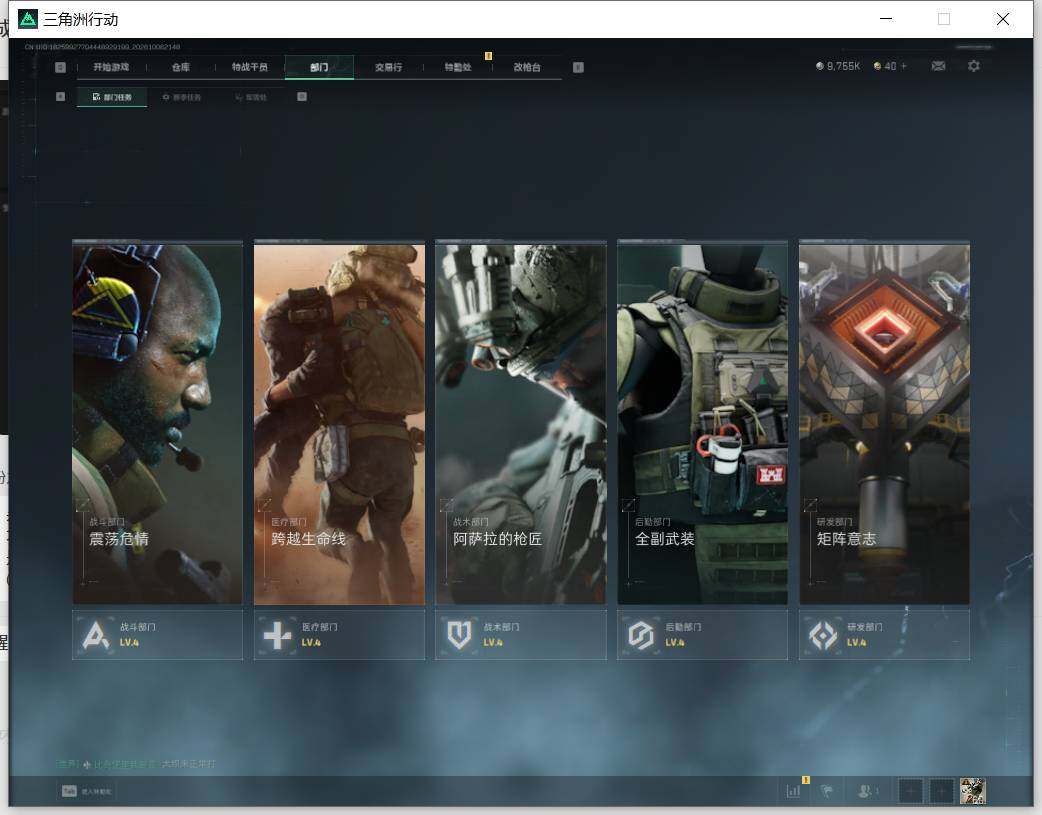Open the mail inbox envelope icon

pos(938,66)
